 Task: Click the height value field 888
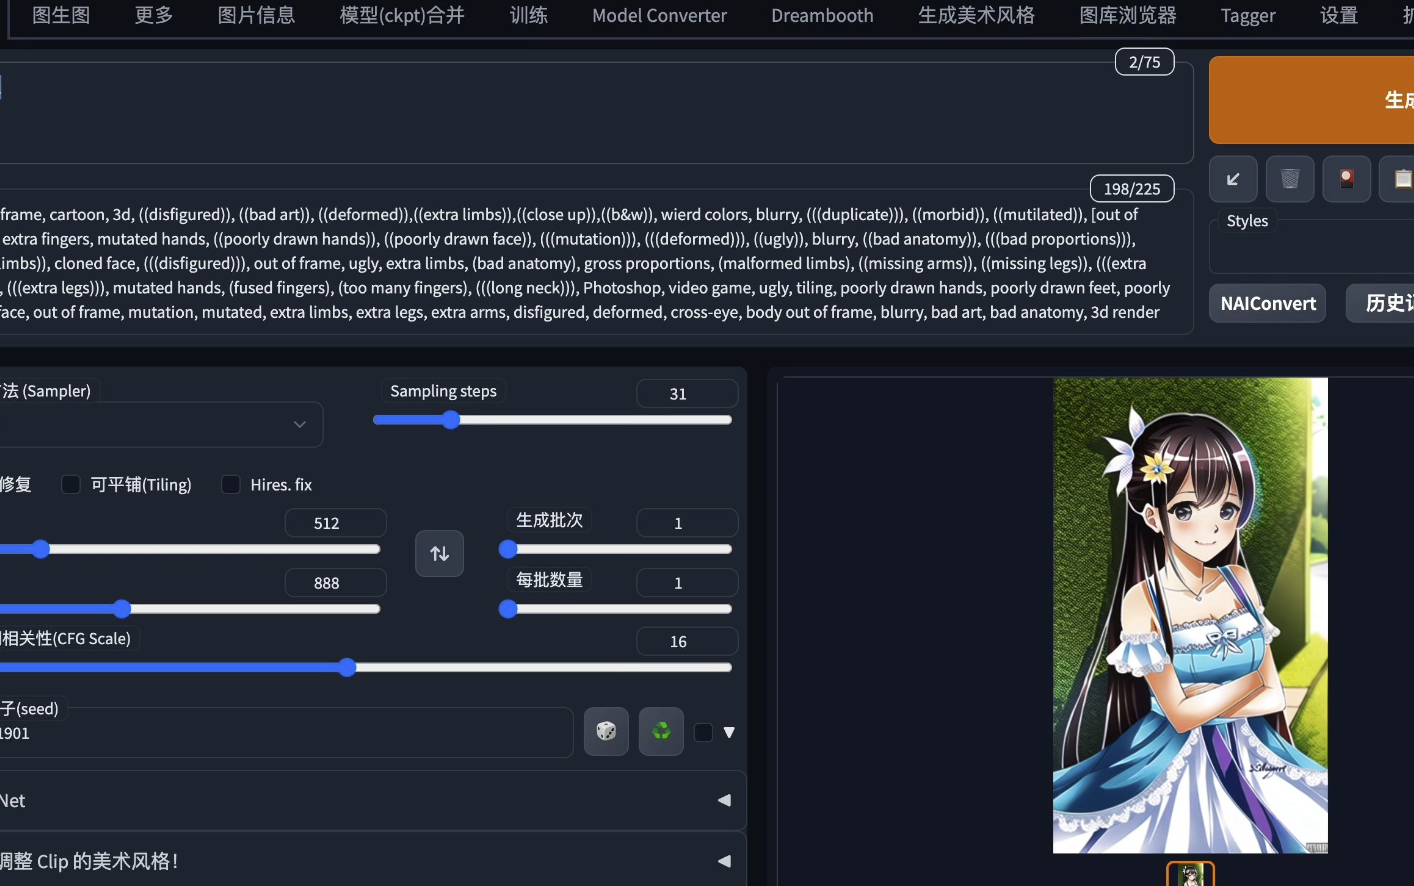[335, 583]
